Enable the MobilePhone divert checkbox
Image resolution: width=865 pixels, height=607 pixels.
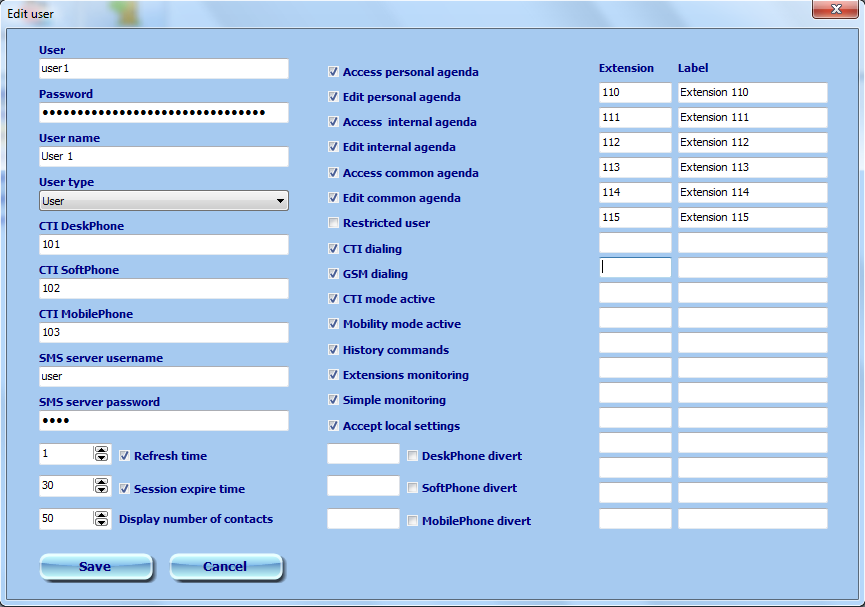pos(413,521)
